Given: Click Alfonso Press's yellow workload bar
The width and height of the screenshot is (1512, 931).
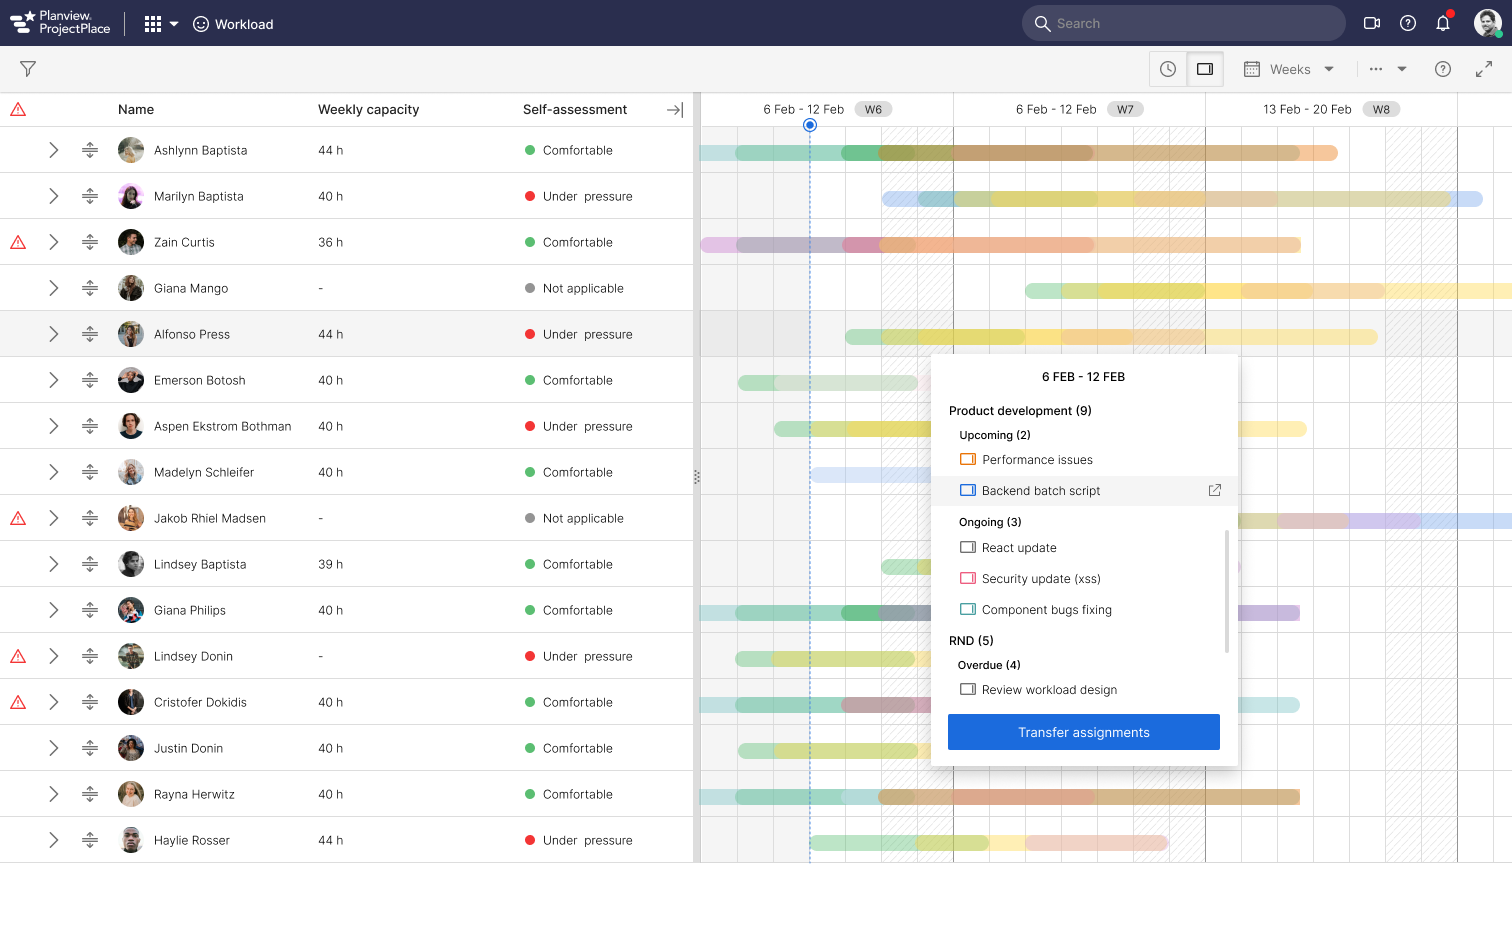Looking at the screenshot, I should tap(1110, 338).
